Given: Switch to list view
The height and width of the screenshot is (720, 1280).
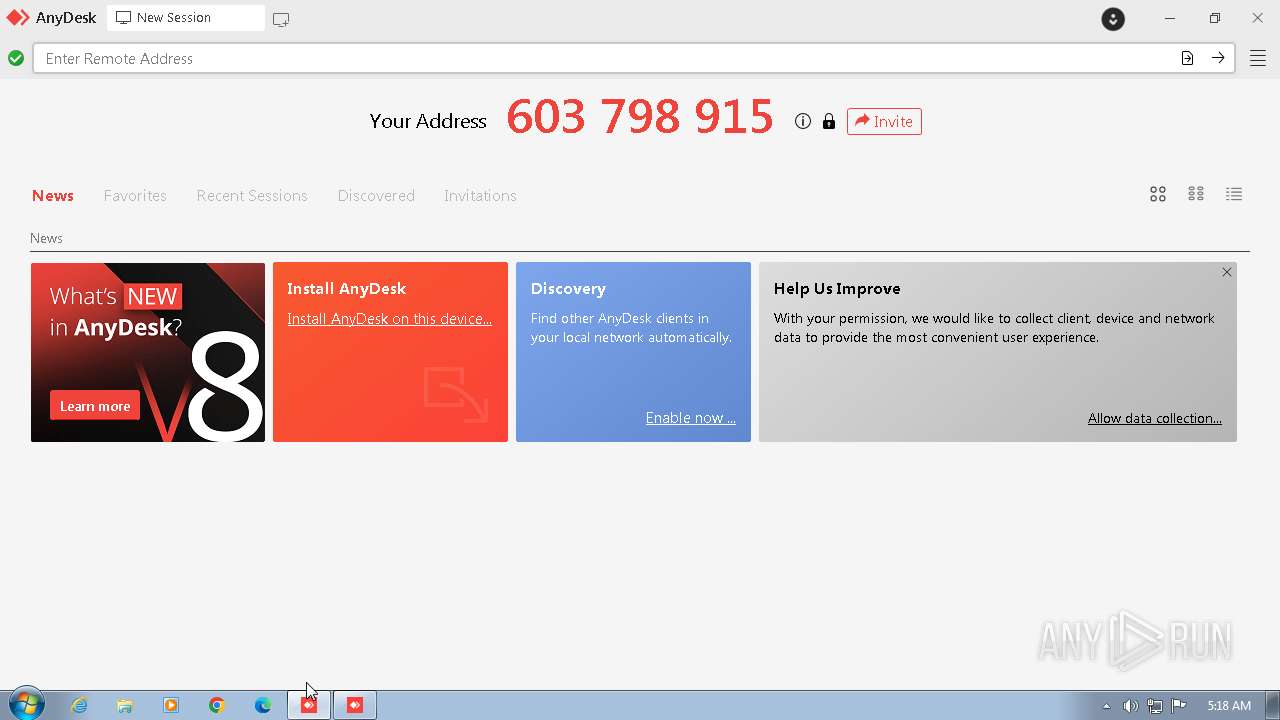Looking at the screenshot, I should click(1234, 194).
